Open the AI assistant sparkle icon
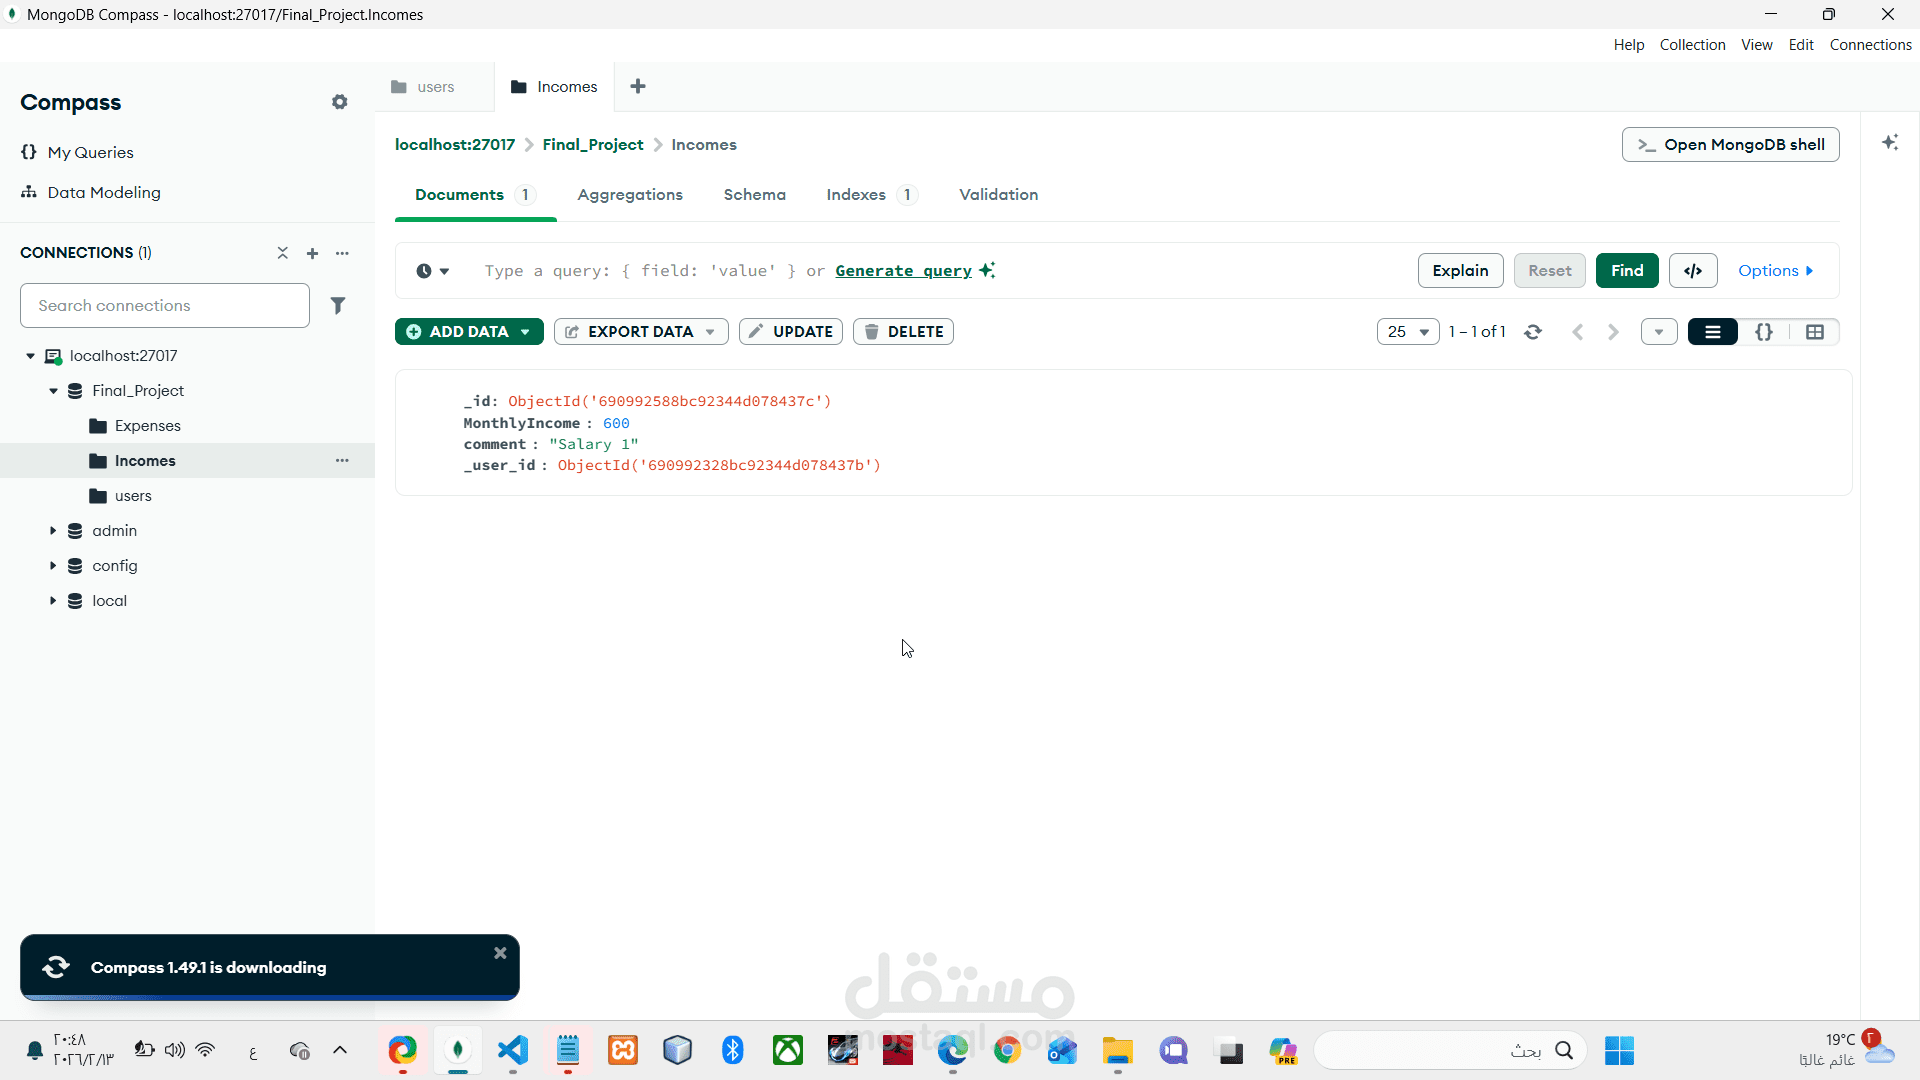 (x=1890, y=143)
